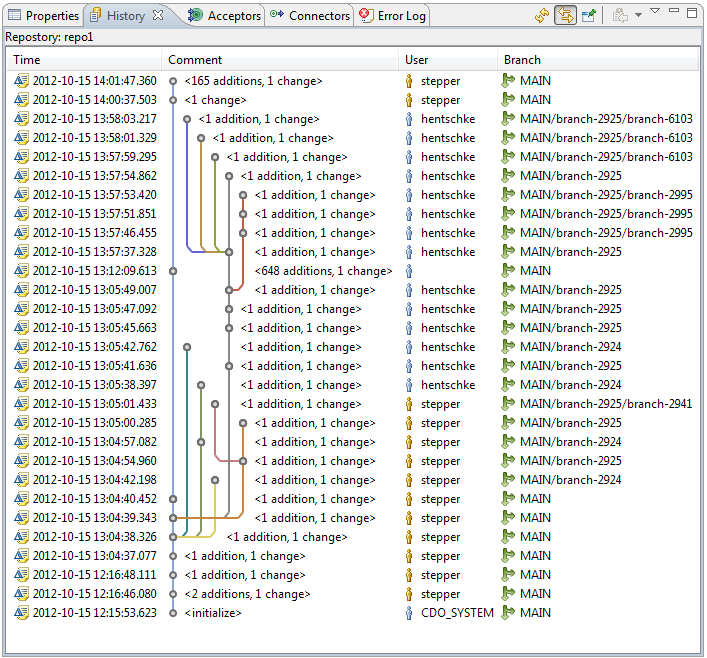Click commit icon for 13:05:41.636 row

click(x=22, y=366)
